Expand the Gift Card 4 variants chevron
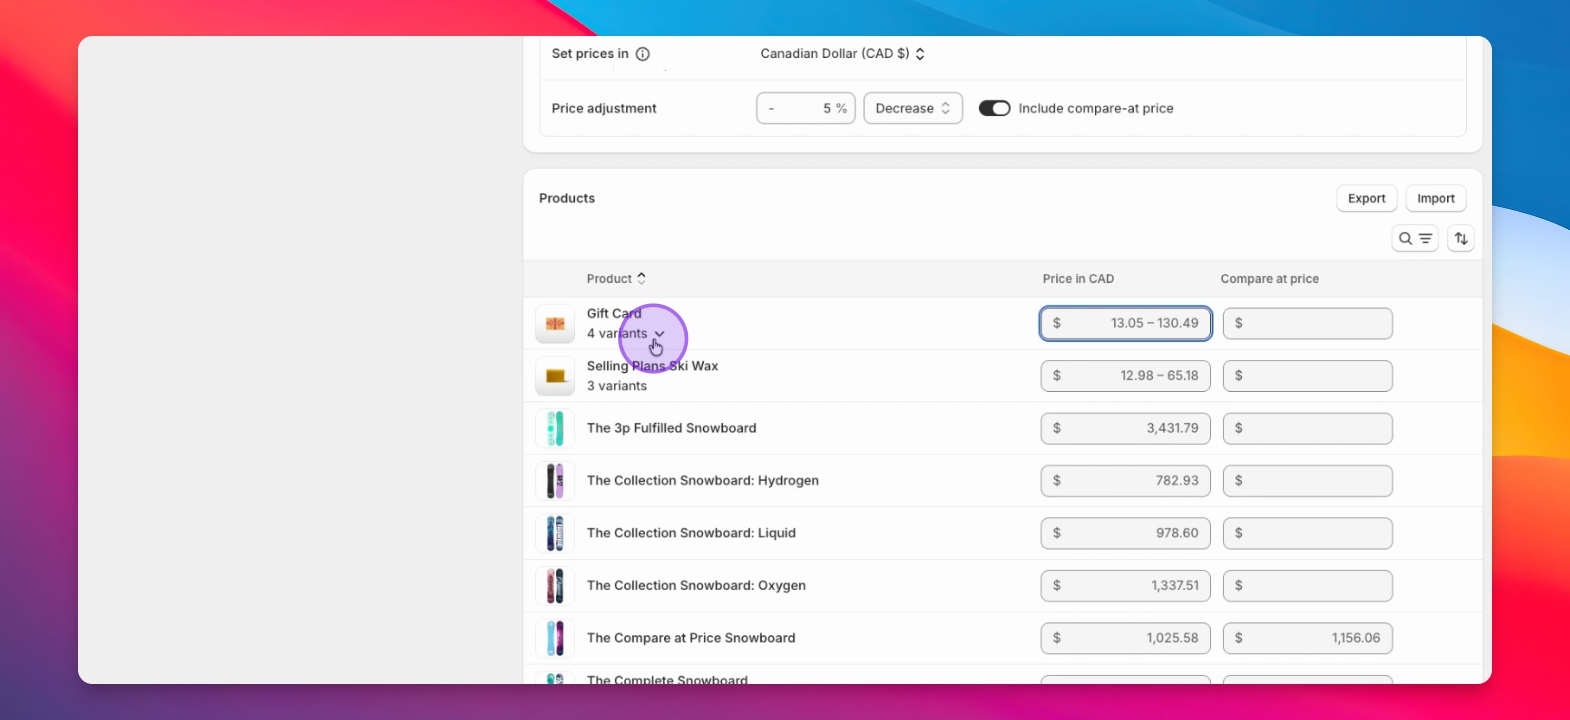Screen dimensions: 1570x720 point(659,334)
